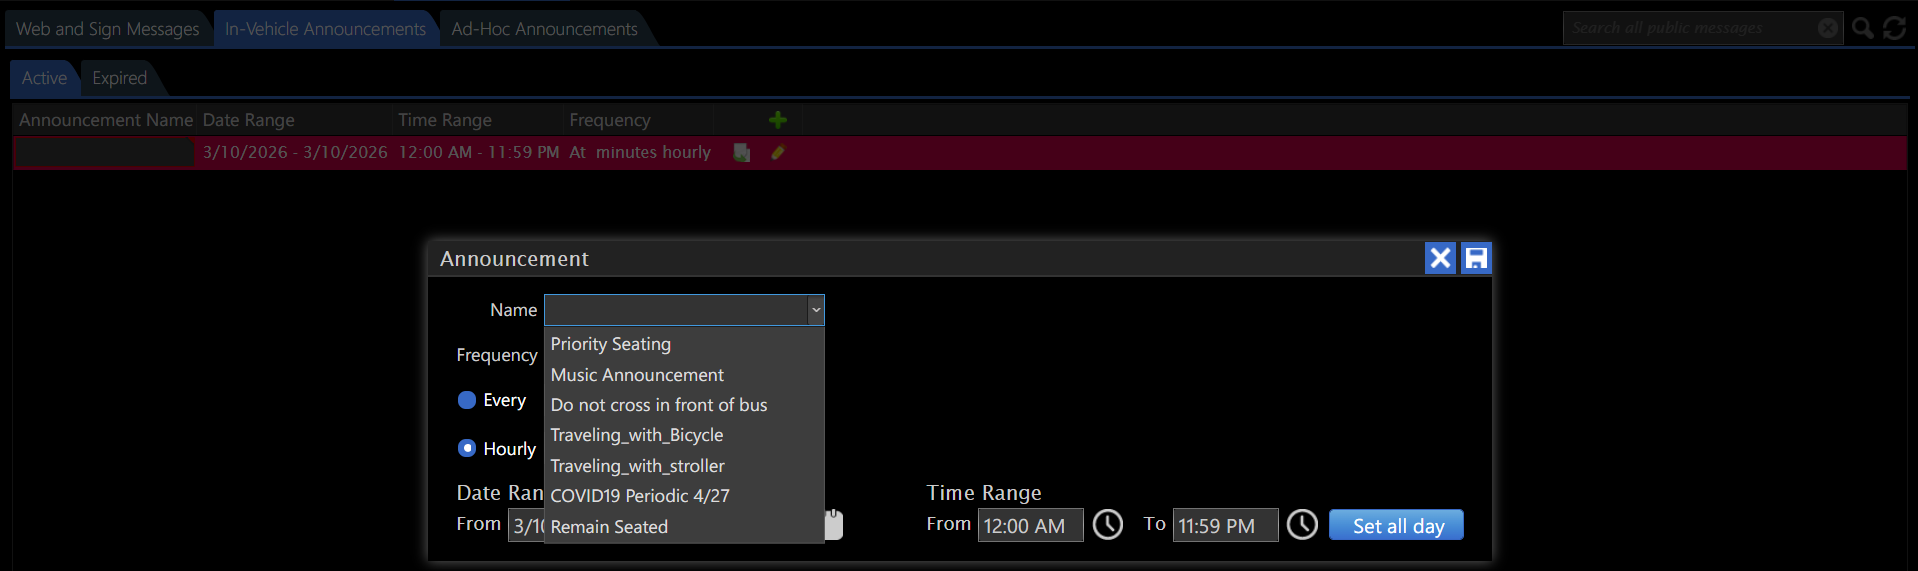Open the Time Range To clock picker
Image resolution: width=1918 pixels, height=571 pixels.
click(1301, 524)
